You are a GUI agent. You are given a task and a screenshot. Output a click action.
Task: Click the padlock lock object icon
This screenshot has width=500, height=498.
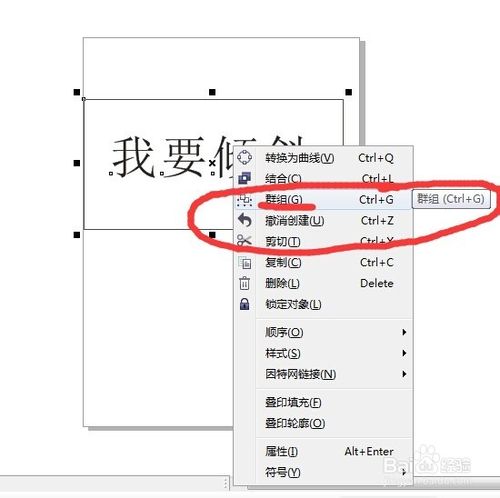click(244, 304)
